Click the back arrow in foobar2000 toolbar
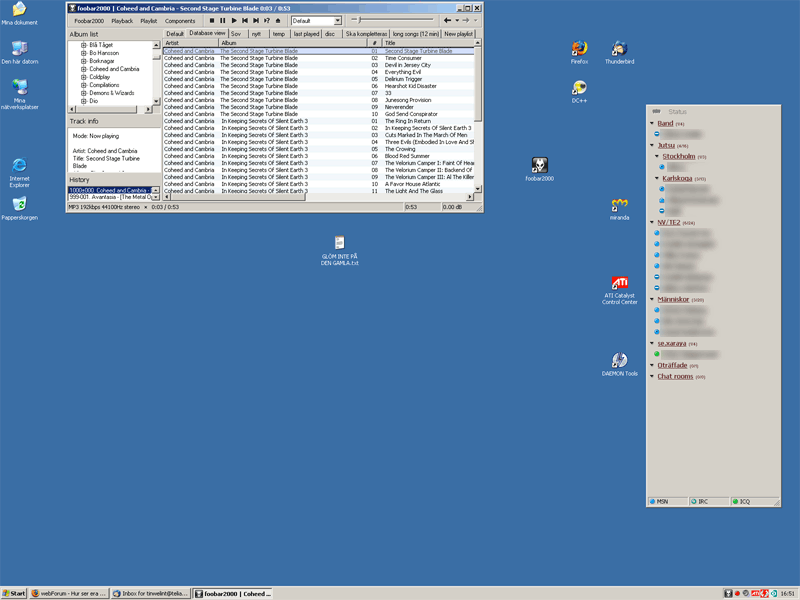The image size is (800, 600). pyautogui.click(x=447, y=20)
